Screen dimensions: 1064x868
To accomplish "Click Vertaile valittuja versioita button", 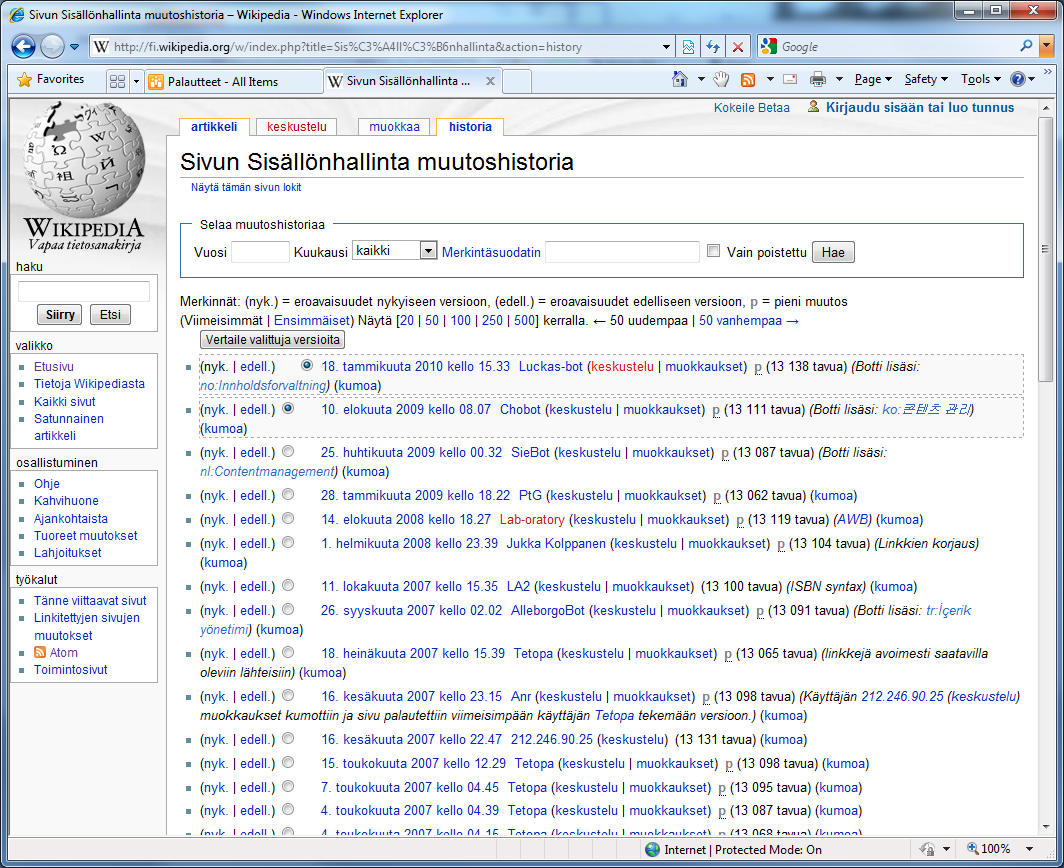I will (272, 339).
